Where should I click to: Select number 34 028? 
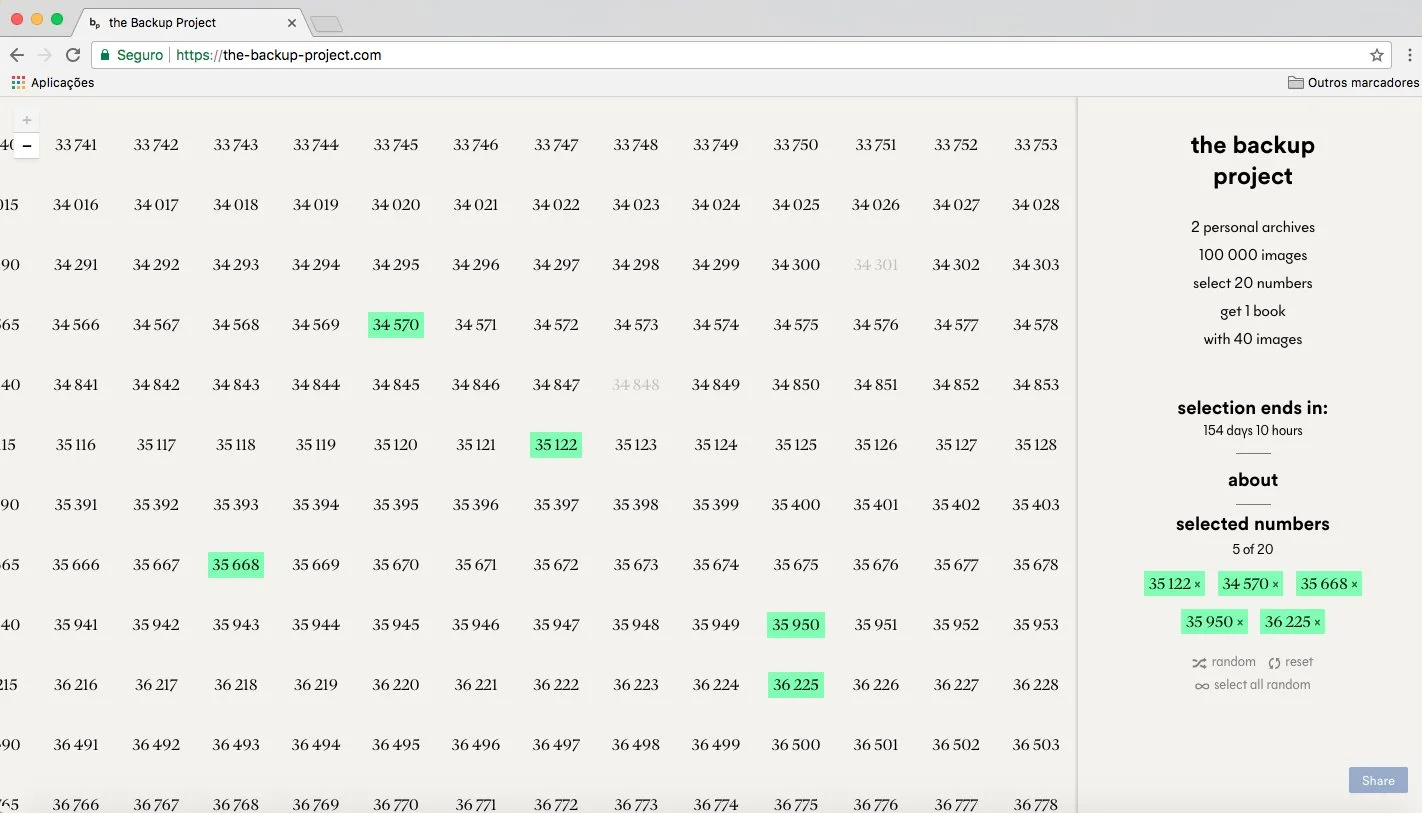tap(1036, 205)
